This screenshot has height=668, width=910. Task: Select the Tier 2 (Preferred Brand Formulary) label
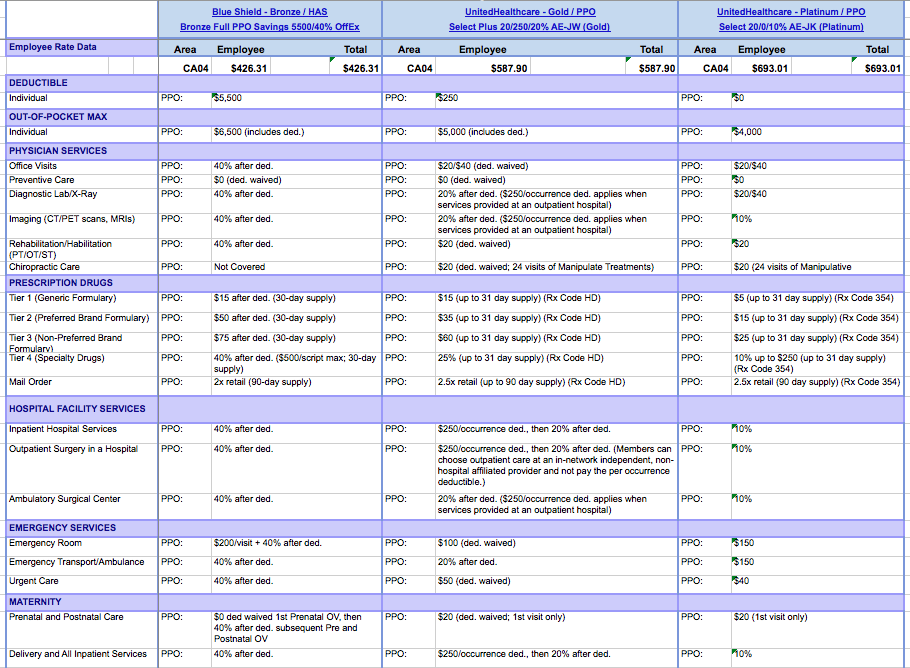82,322
